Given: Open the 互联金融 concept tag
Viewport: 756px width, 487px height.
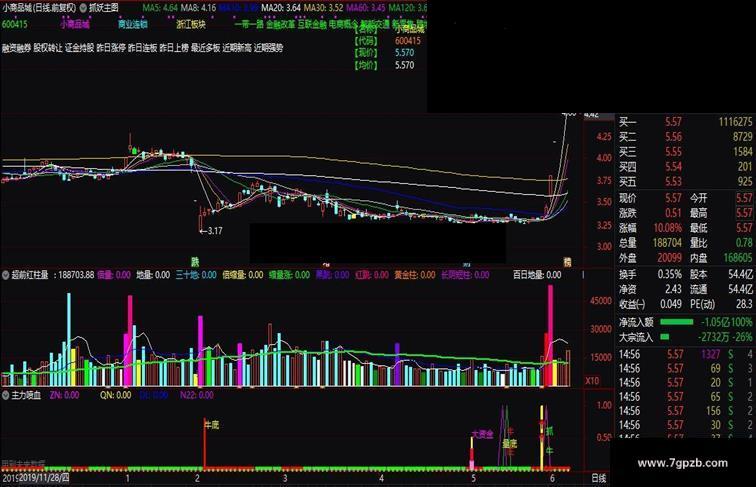Looking at the screenshot, I should (x=312, y=24).
